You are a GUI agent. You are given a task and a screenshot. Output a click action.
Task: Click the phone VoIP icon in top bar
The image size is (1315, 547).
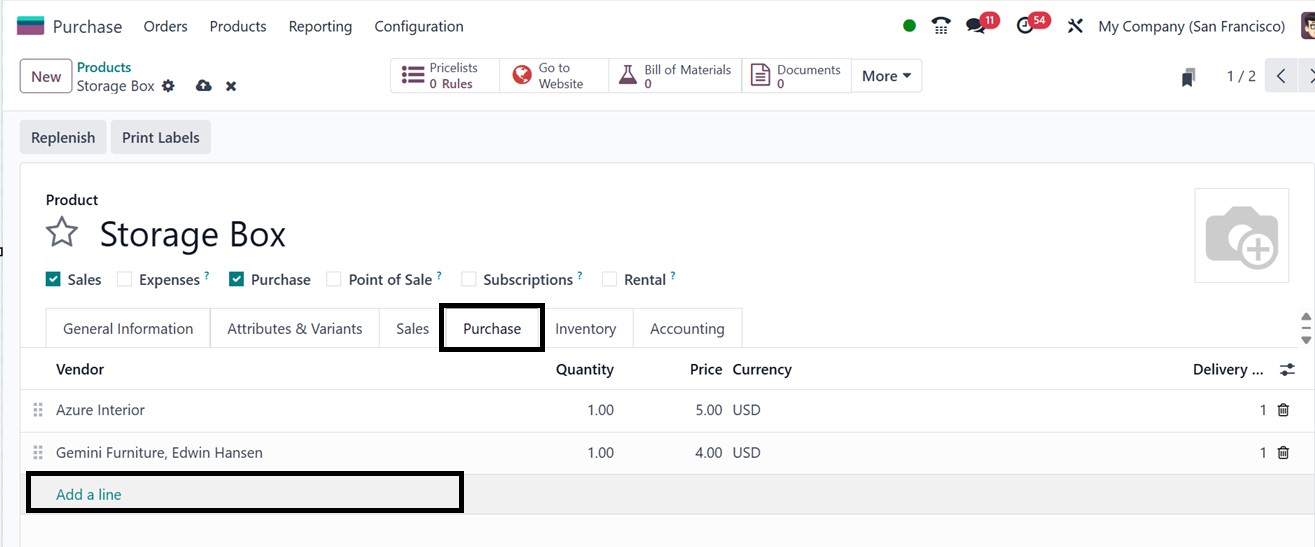click(x=940, y=26)
